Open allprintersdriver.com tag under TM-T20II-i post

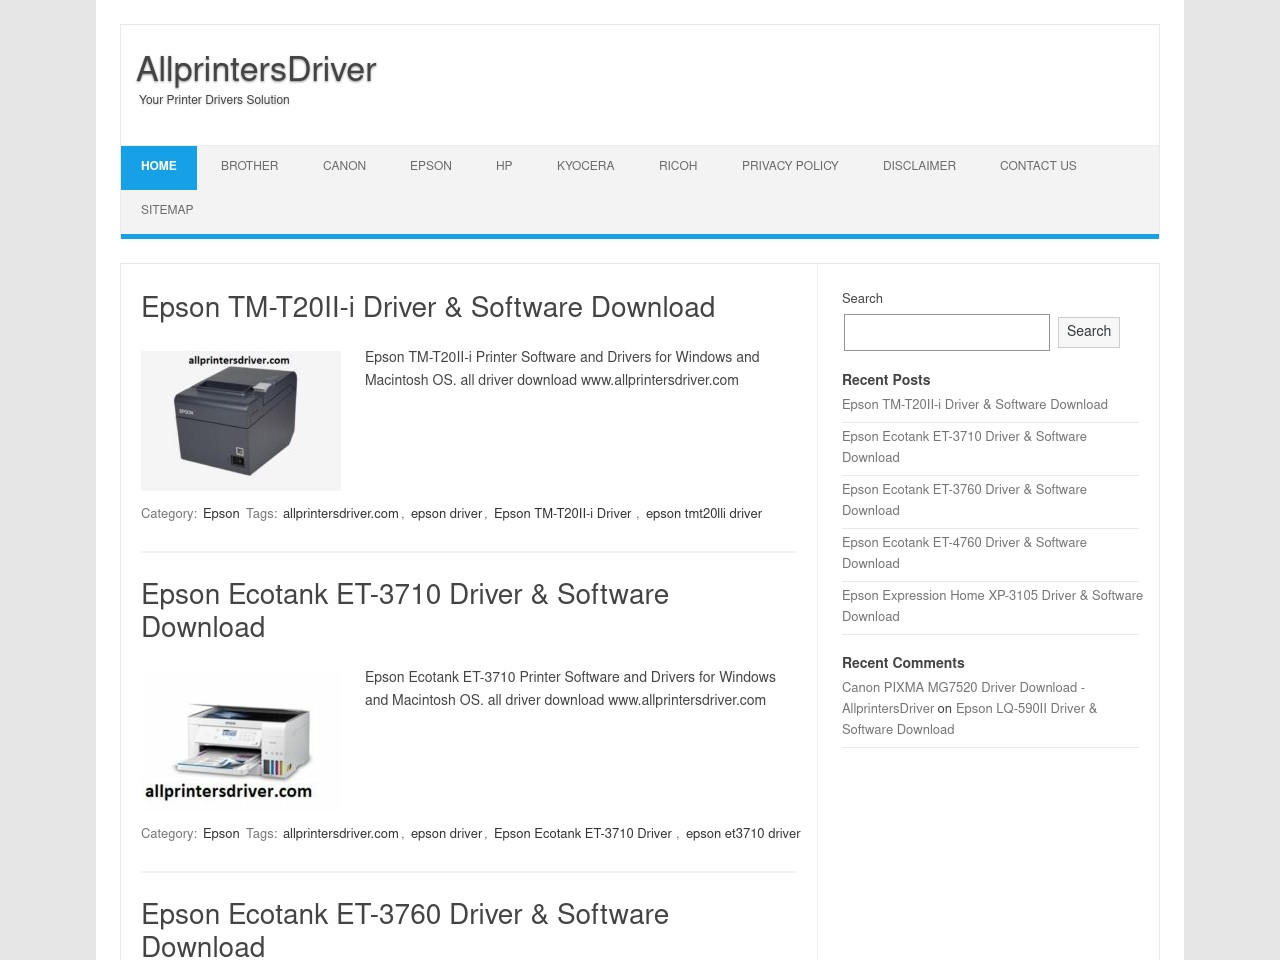[x=341, y=515]
